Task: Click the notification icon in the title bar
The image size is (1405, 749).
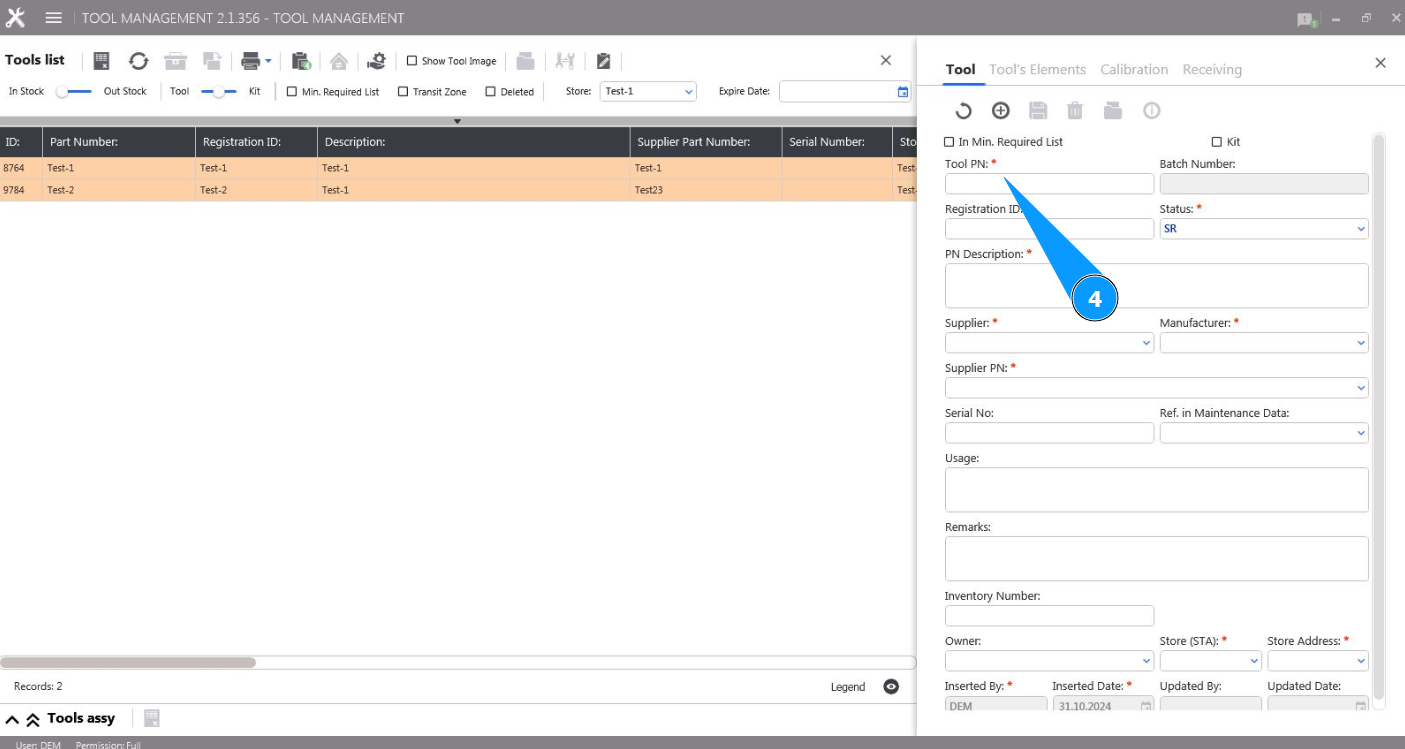Action: 1306,19
